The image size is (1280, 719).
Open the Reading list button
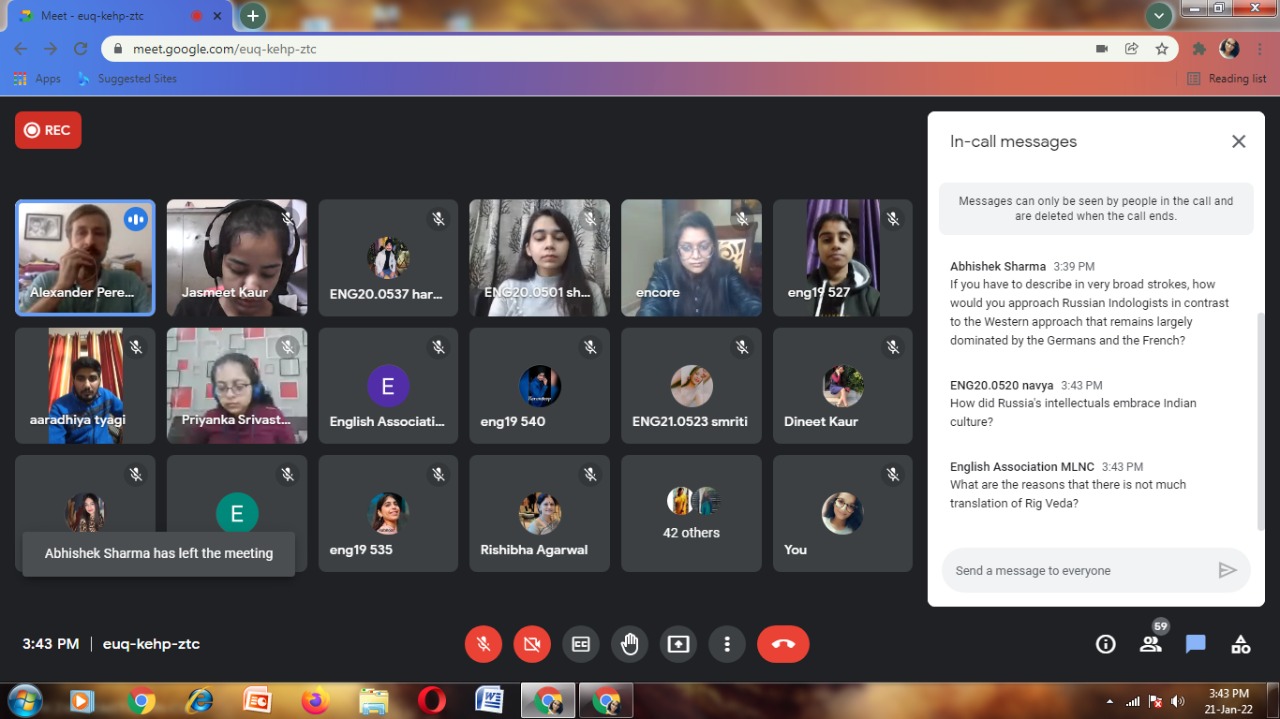tap(1227, 78)
